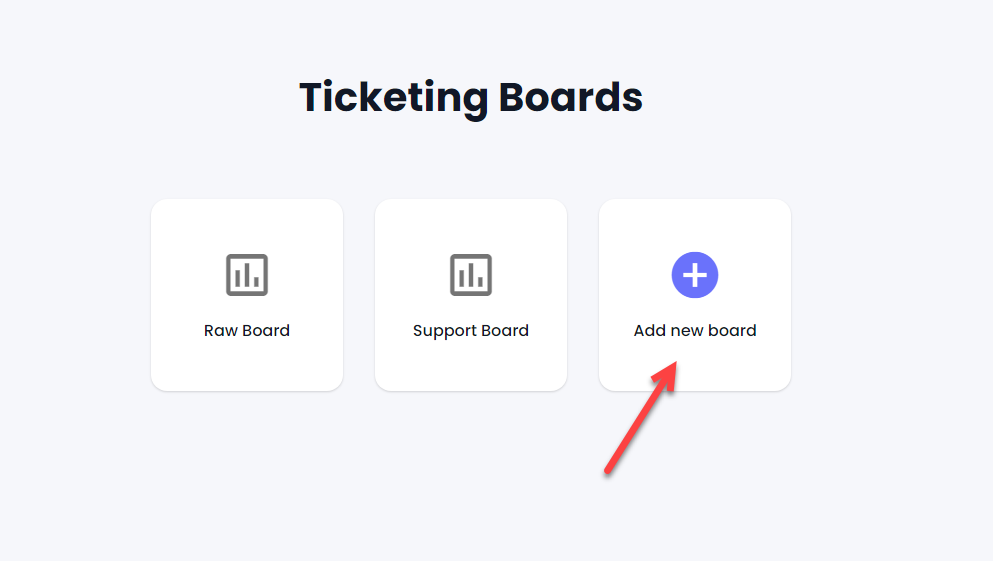The width and height of the screenshot is (993, 561).
Task: Click the empty top area of Support Board card
Action: click(x=471, y=225)
